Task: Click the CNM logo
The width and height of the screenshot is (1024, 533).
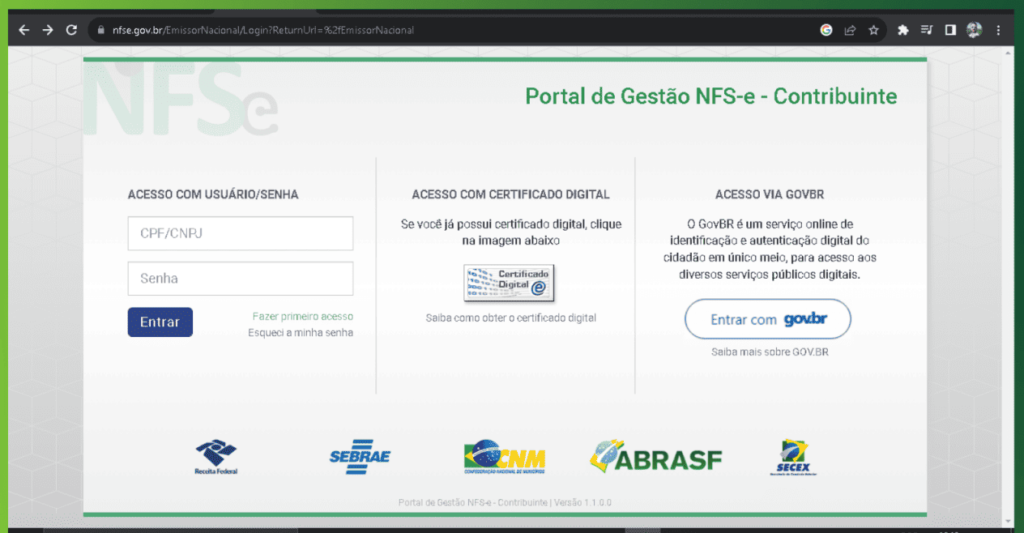Action: point(504,457)
